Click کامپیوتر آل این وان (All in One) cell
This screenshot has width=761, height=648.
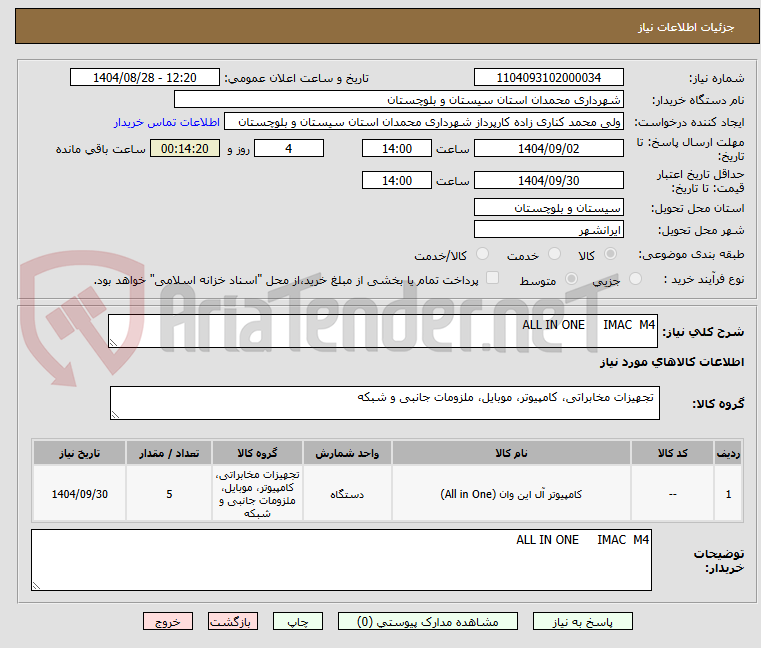511,494
